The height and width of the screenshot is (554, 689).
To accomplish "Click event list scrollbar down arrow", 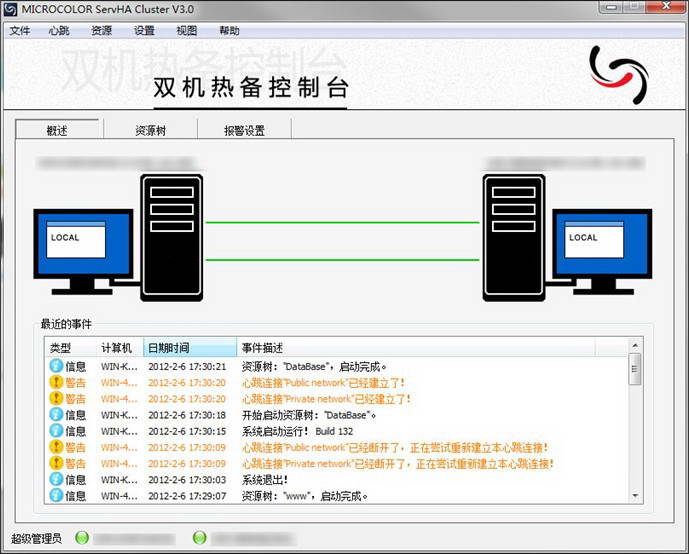I will (x=635, y=496).
